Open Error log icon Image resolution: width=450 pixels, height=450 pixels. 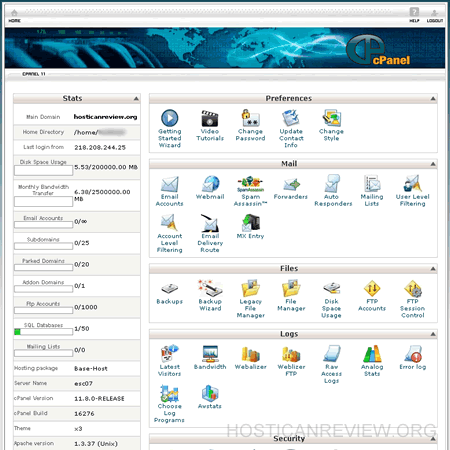413,354
